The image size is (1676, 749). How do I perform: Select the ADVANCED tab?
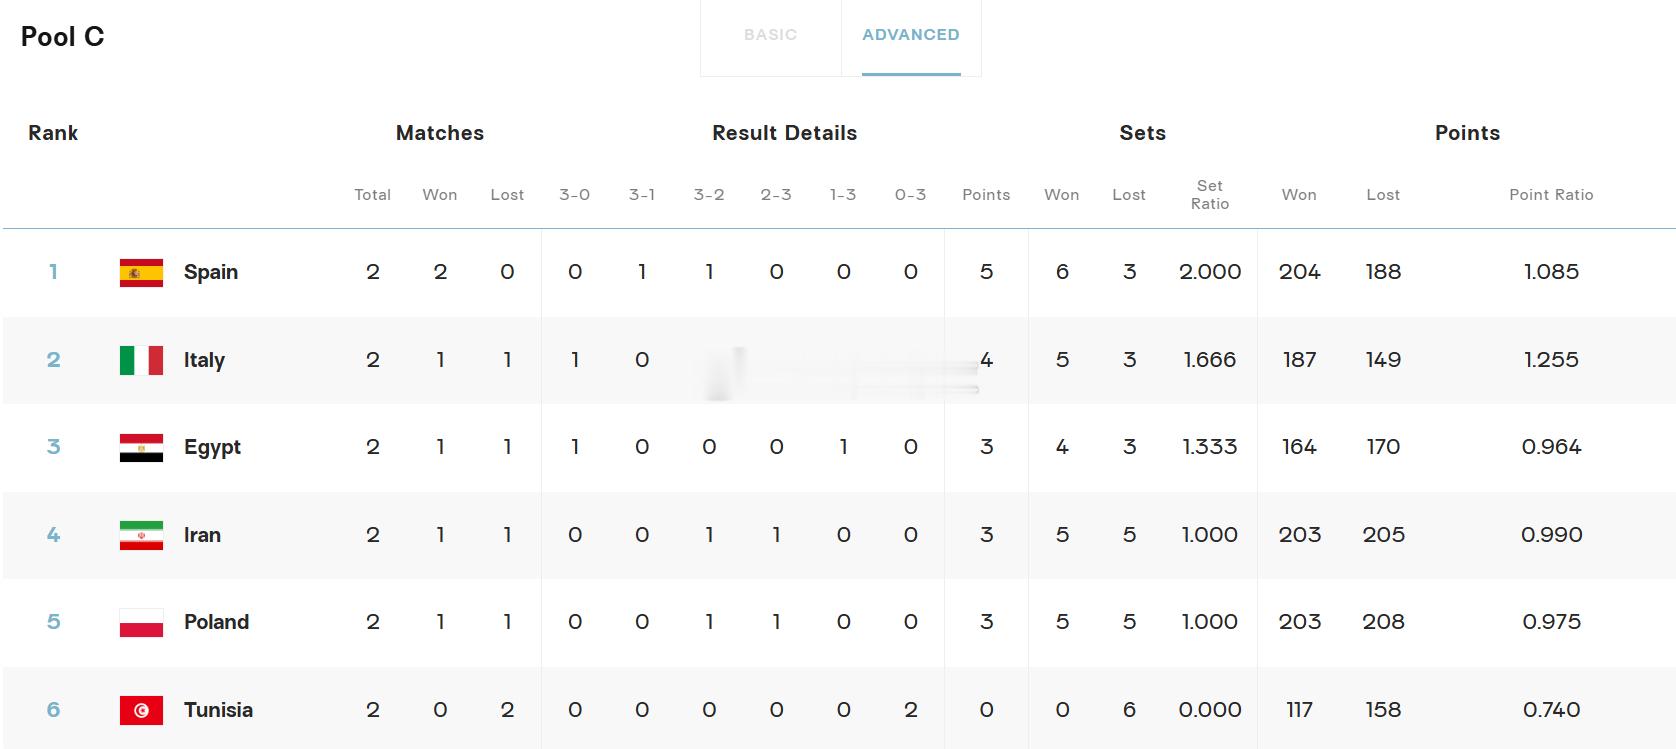[x=911, y=35]
